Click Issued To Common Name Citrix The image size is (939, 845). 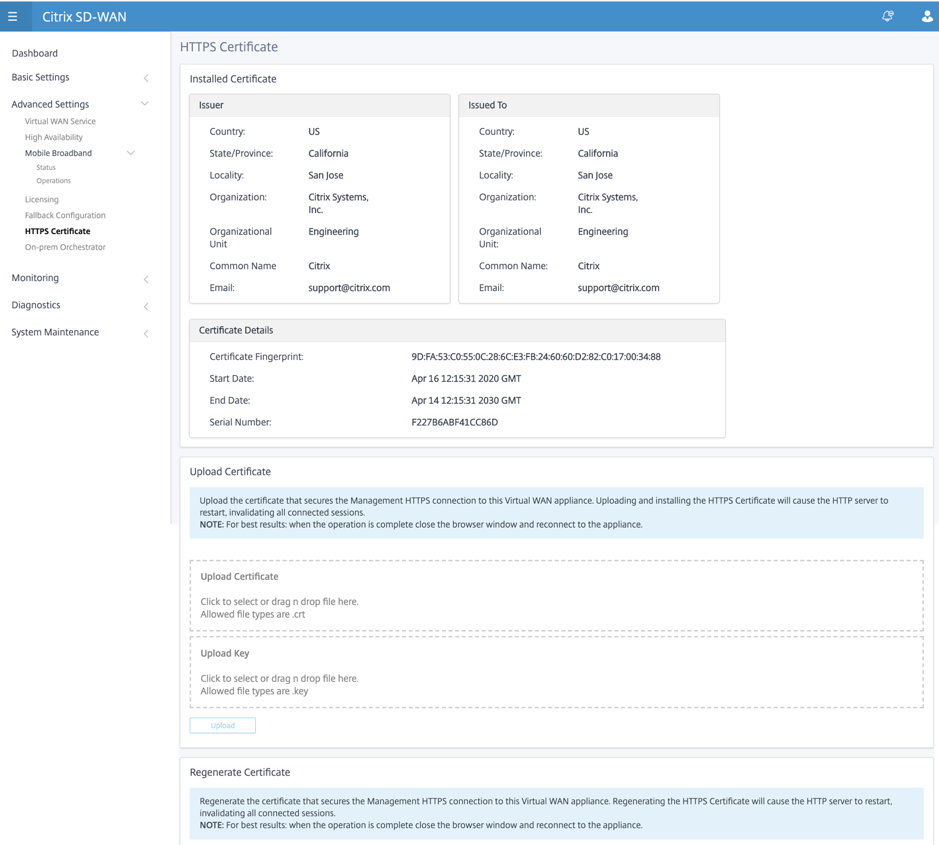[x=589, y=266]
